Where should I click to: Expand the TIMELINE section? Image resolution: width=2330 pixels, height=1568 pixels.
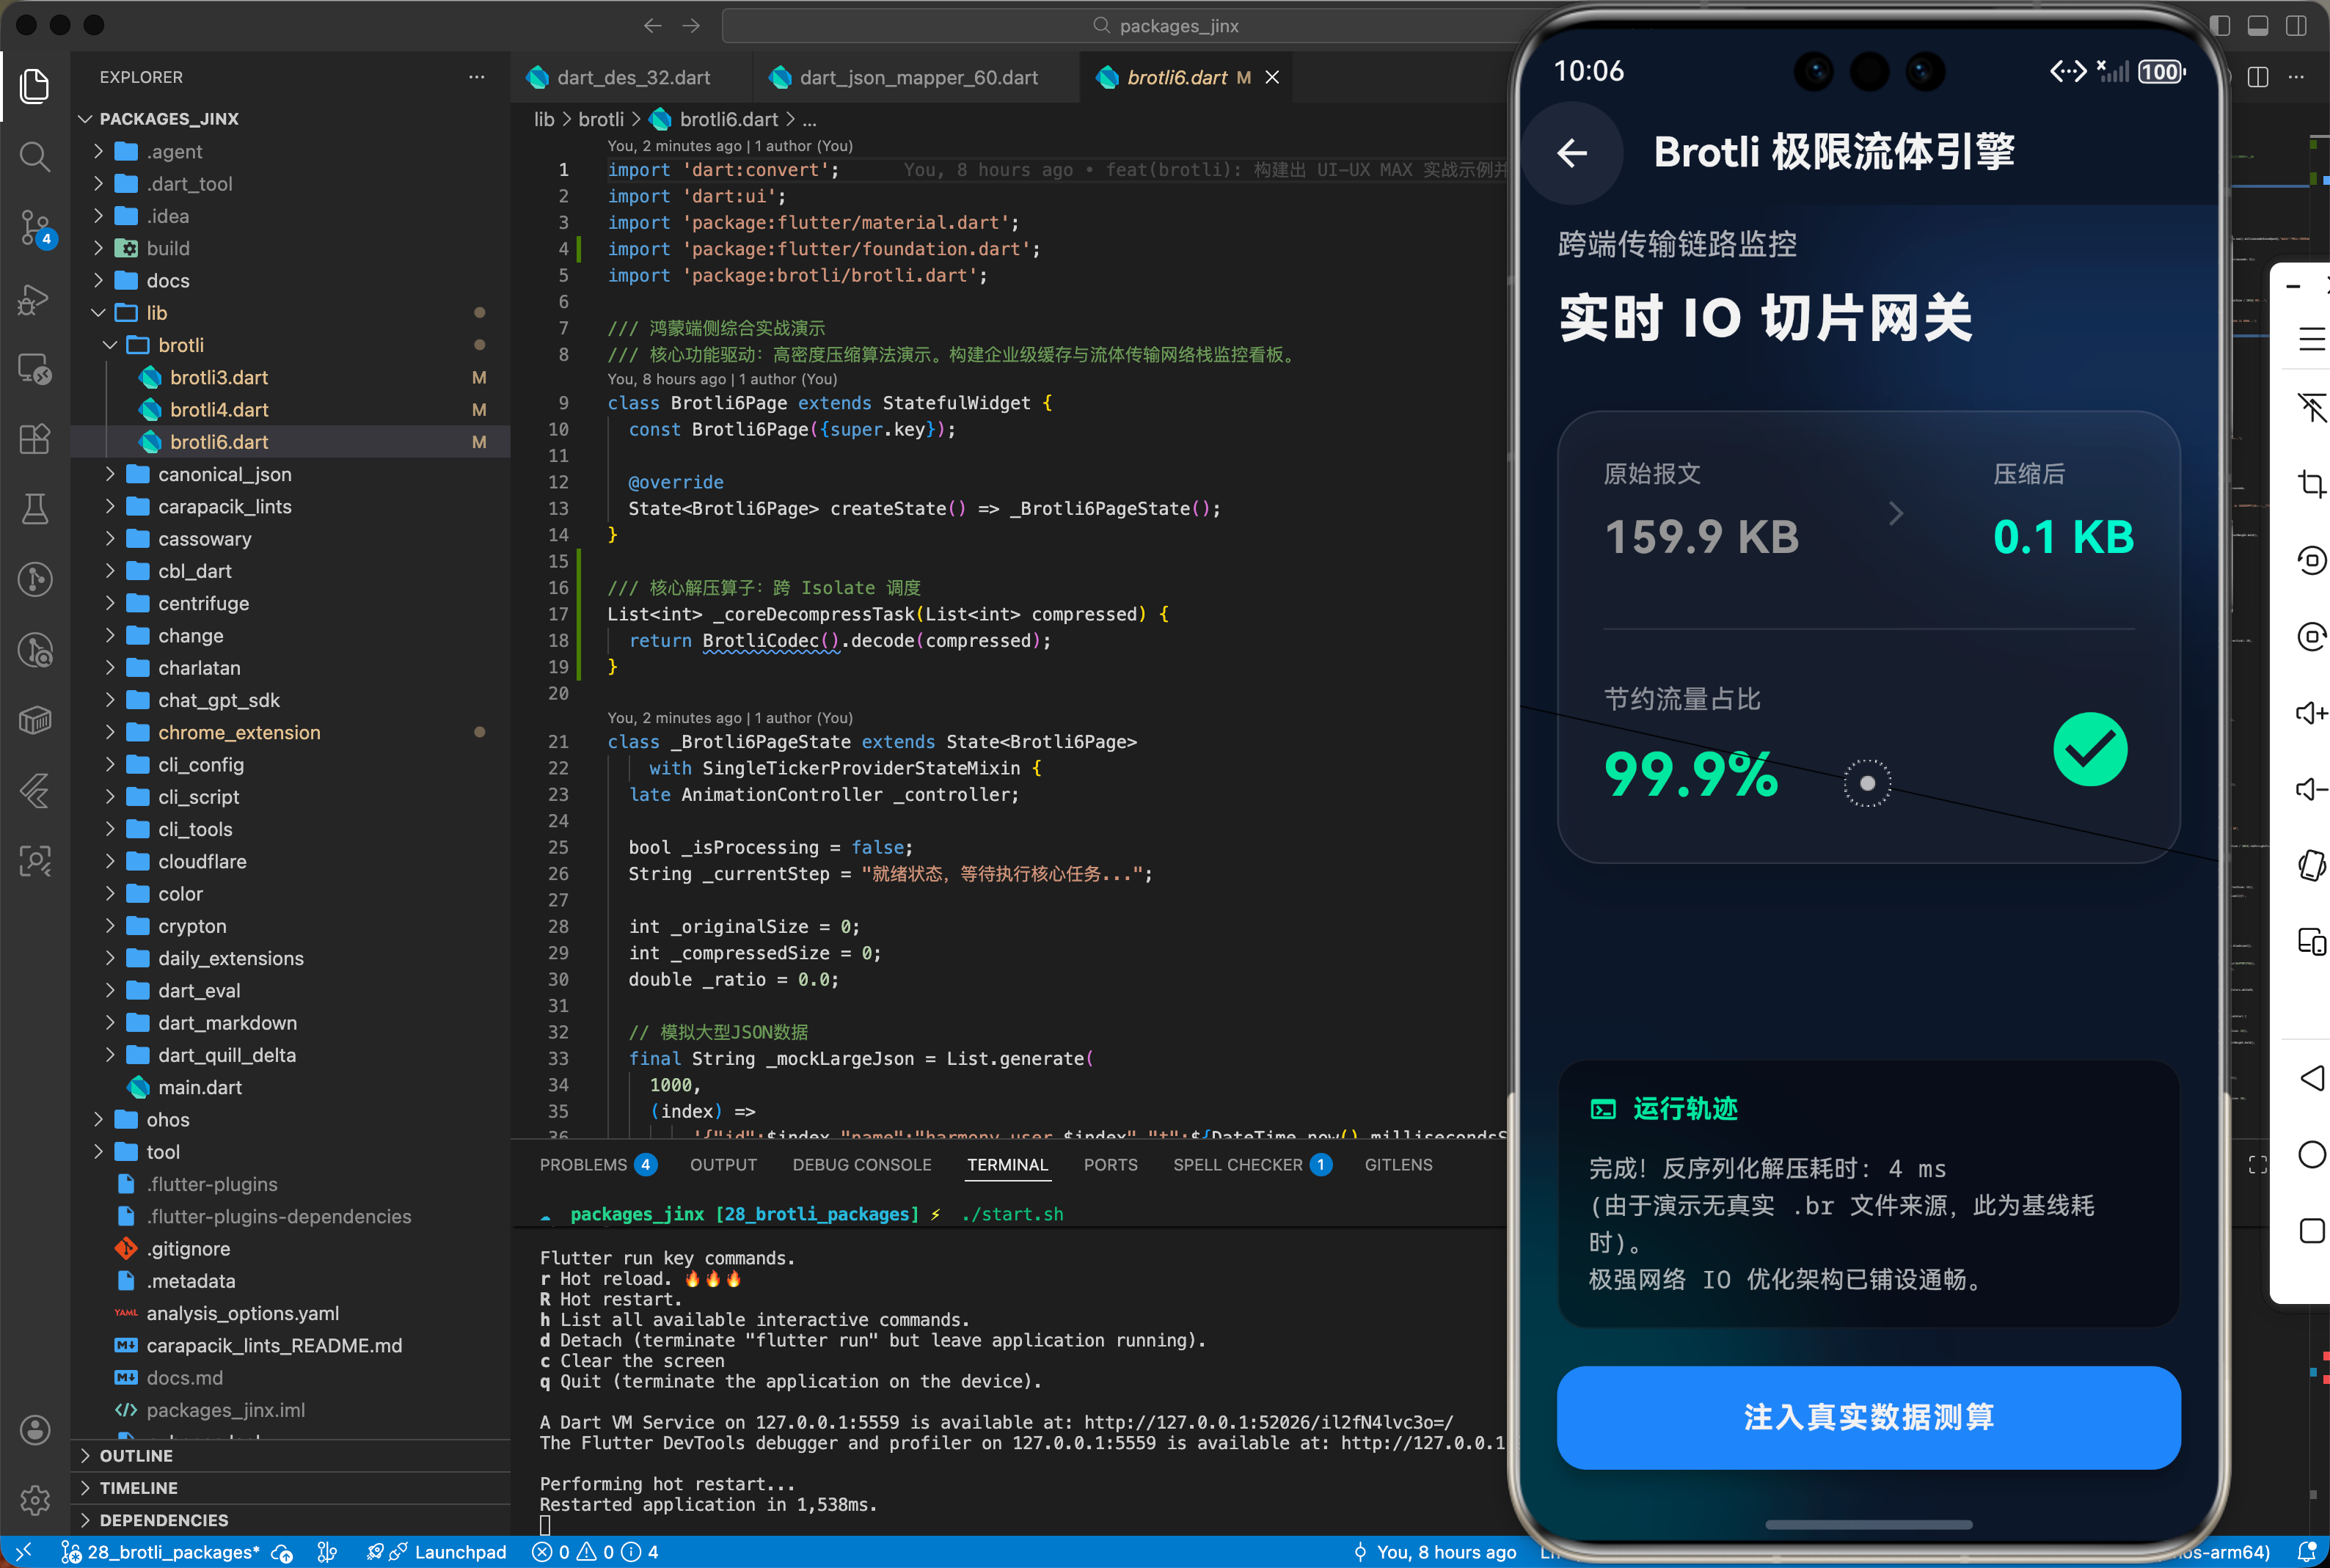(x=290, y=1488)
